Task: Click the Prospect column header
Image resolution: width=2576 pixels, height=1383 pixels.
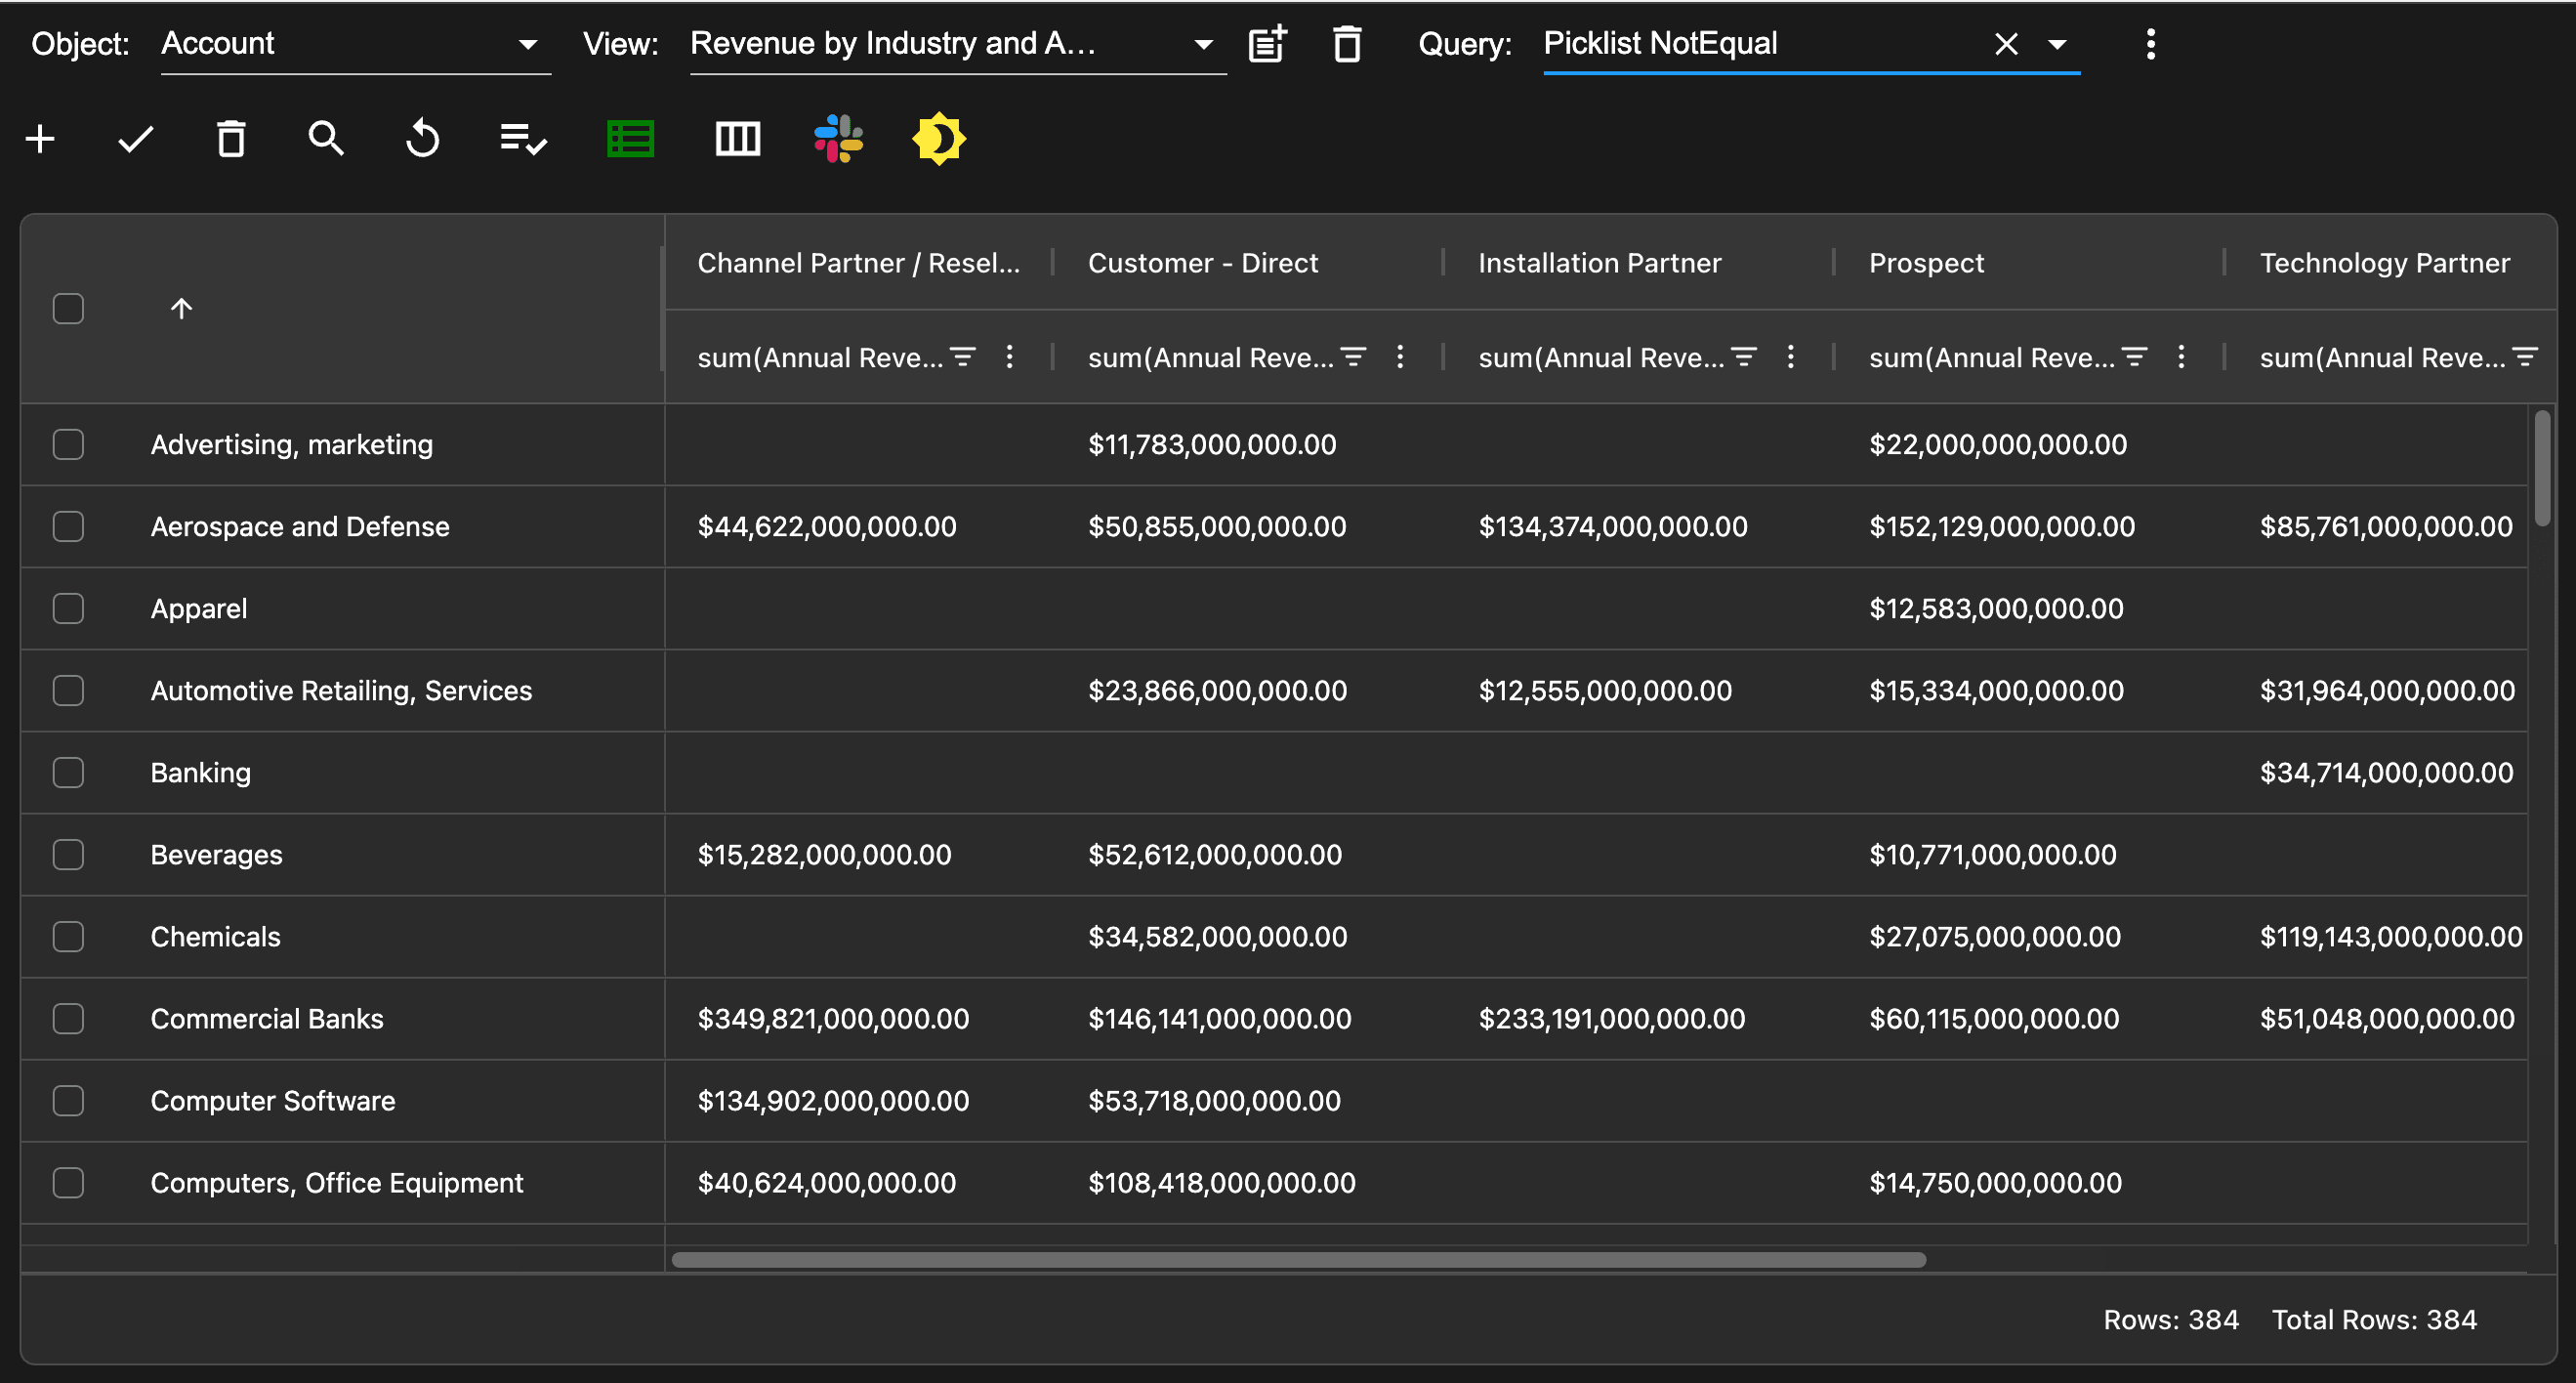Action: pyautogui.click(x=1926, y=263)
